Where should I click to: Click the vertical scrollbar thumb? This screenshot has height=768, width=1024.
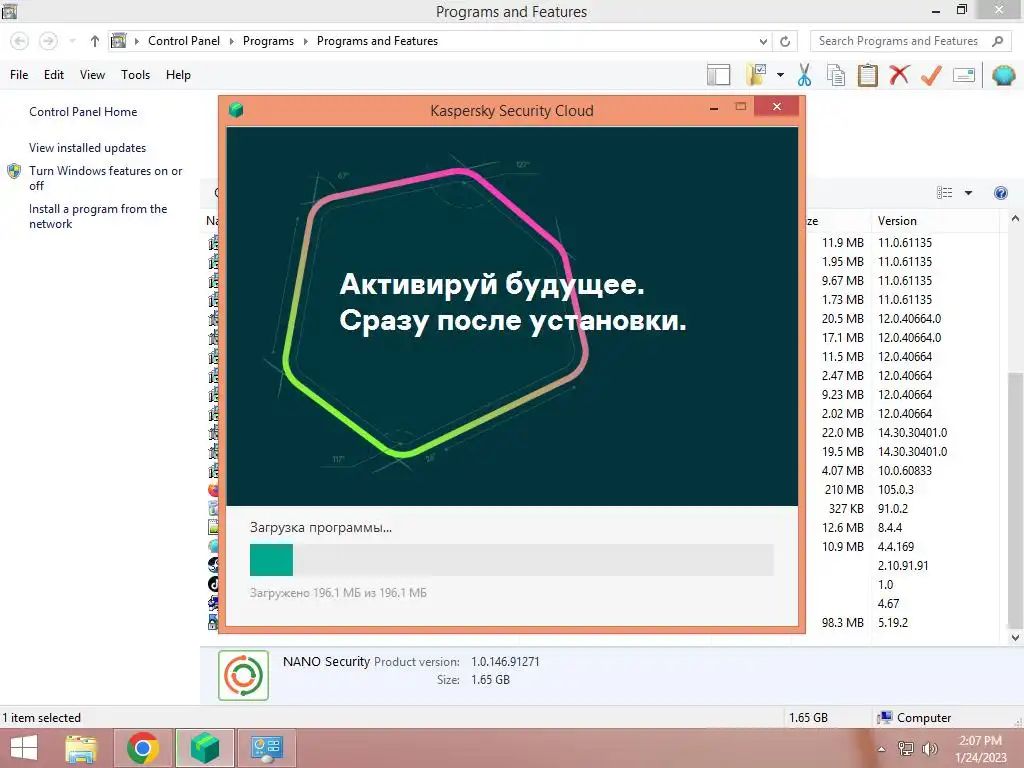(1015, 500)
